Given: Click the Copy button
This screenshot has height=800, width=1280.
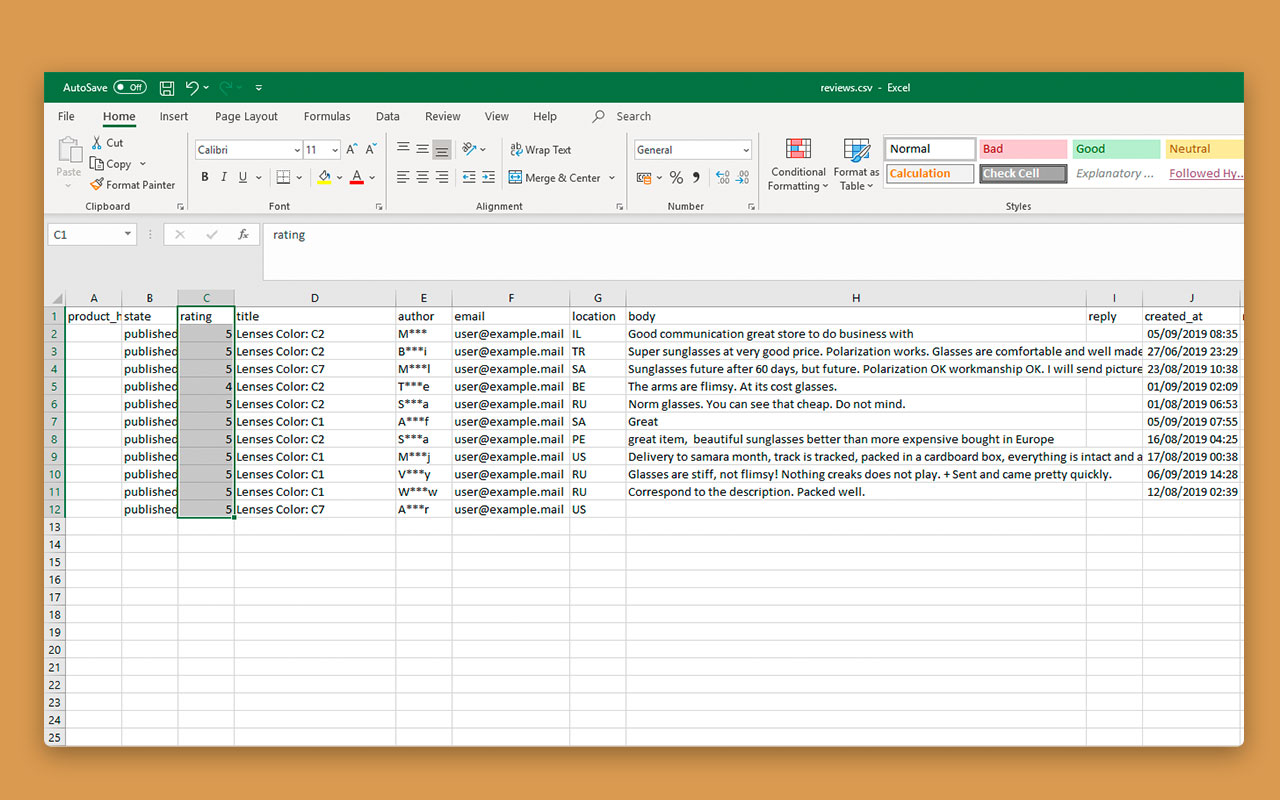Looking at the screenshot, I should tap(111, 164).
